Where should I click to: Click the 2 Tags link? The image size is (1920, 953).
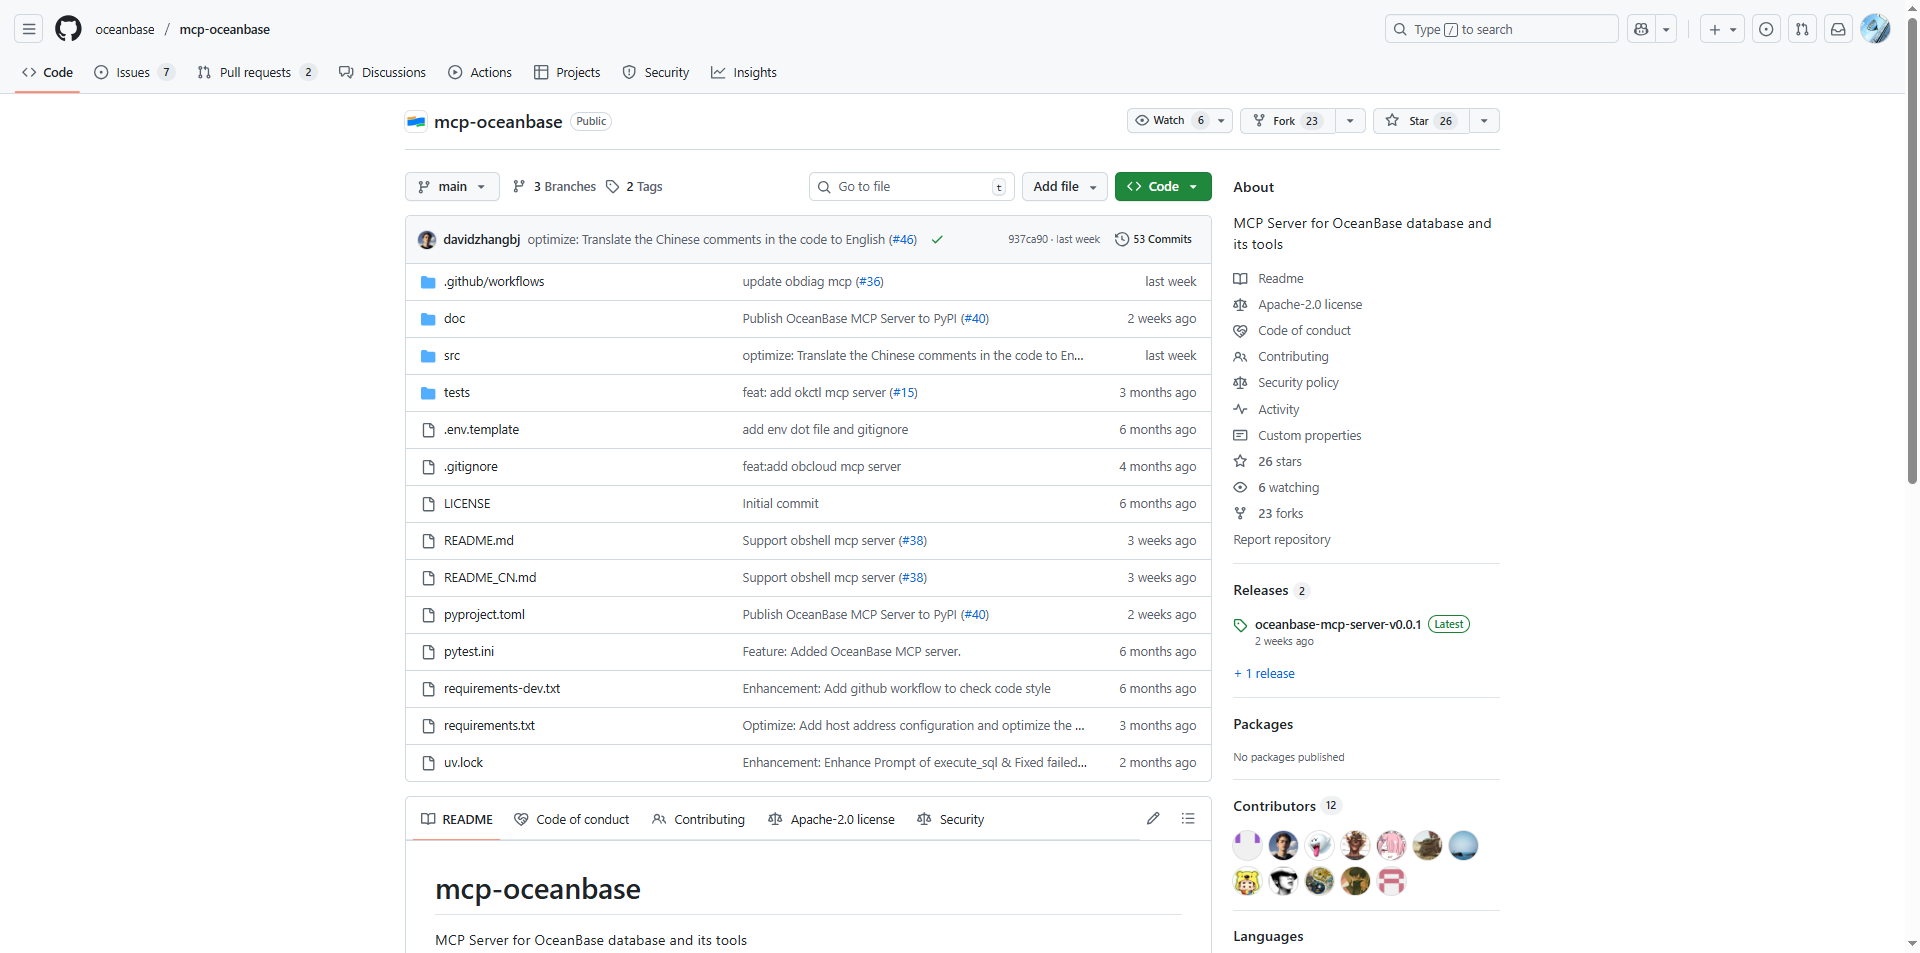(x=634, y=186)
